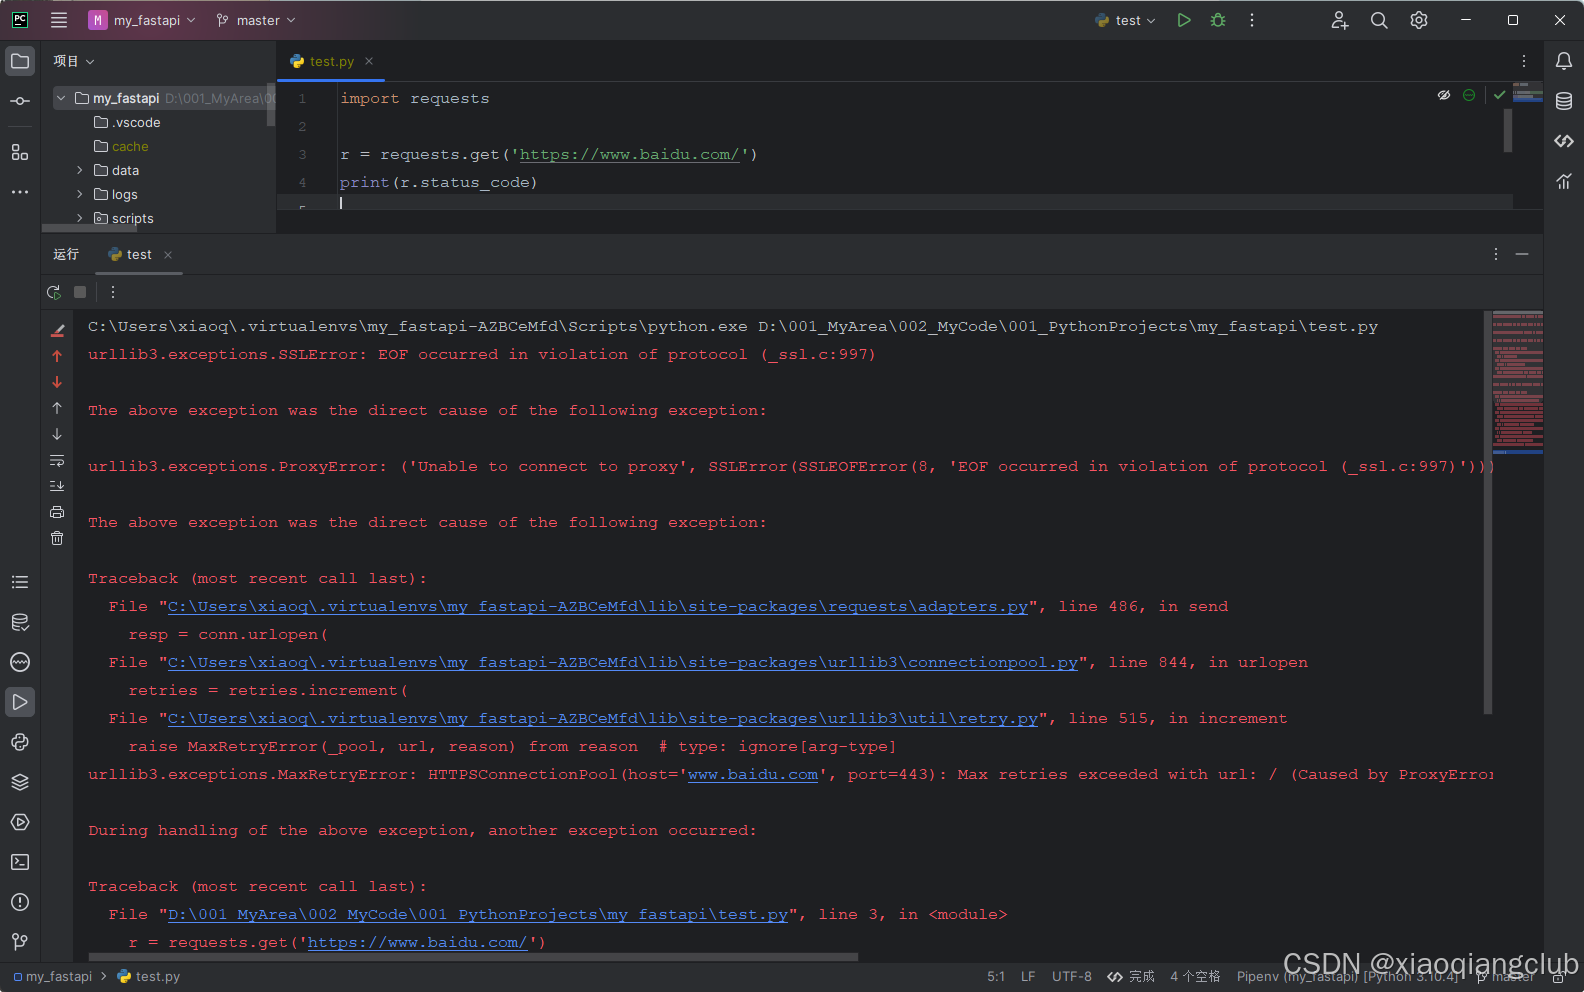Image resolution: width=1584 pixels, height=992 pixels.
Task: Open Python Console tool window
Action: (x=20, y=742)
